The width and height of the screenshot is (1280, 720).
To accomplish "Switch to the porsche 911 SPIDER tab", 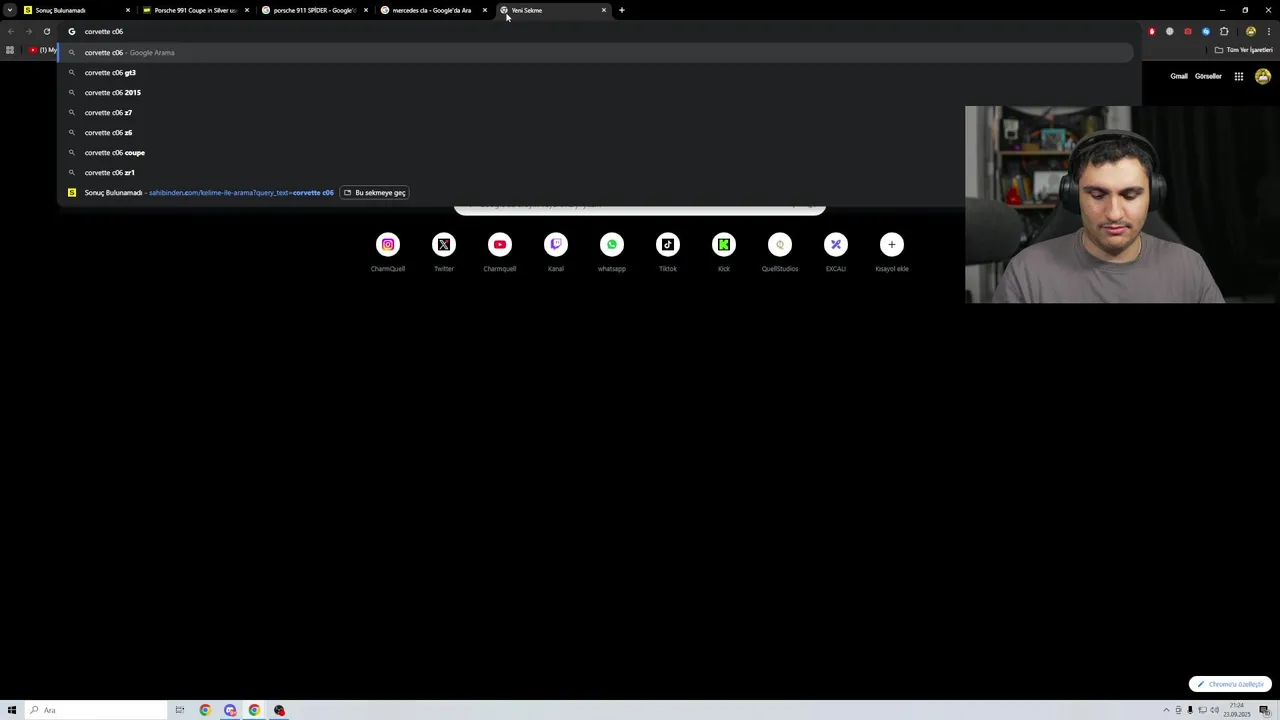I will point(315,10).
